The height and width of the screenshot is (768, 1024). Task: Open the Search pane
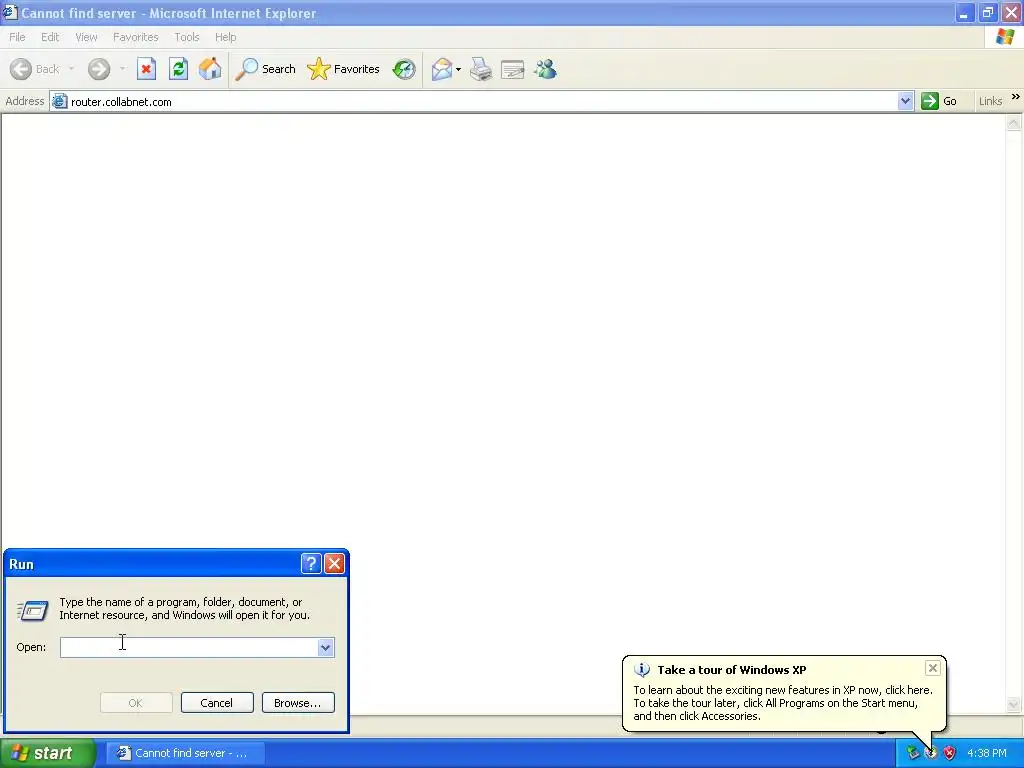(x=265, y=69)
